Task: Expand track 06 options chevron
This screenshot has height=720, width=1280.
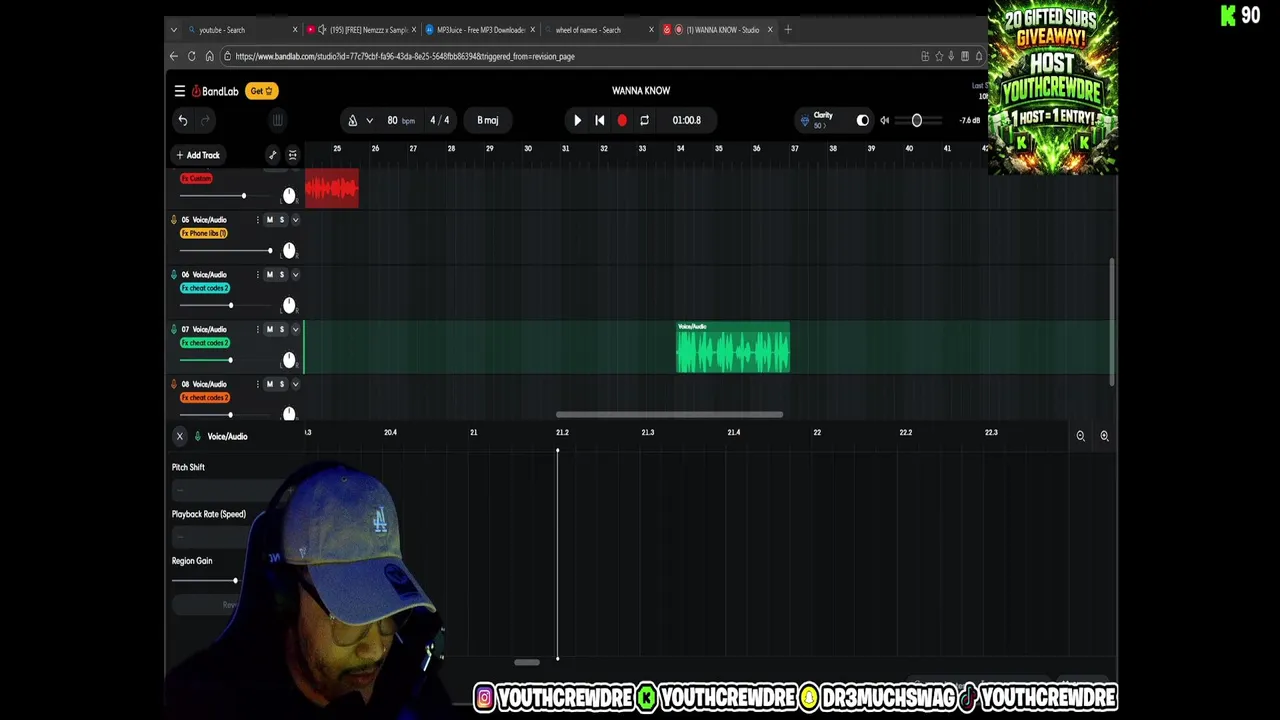Action: (295, 275)
